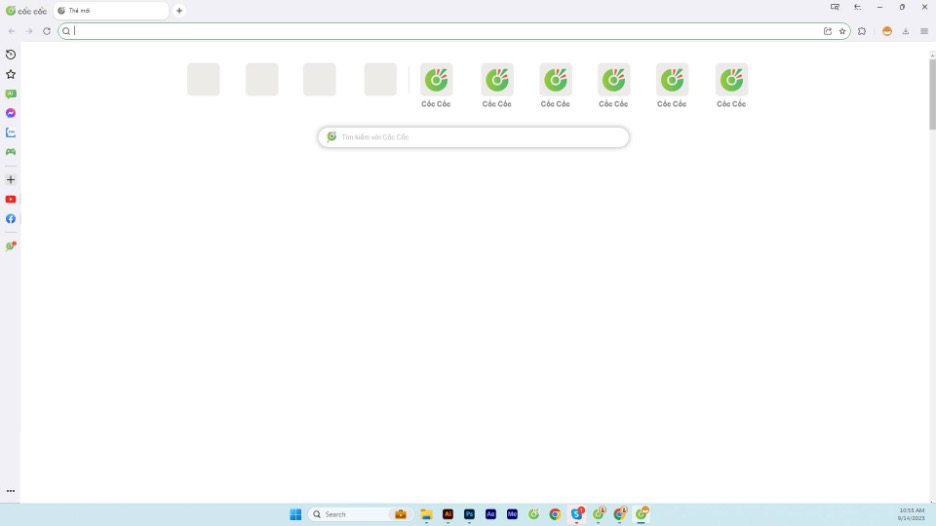Viewport: 936px width, 526px height.
Task: Expand the main hamburger menu
Action: tap(924, 31)
